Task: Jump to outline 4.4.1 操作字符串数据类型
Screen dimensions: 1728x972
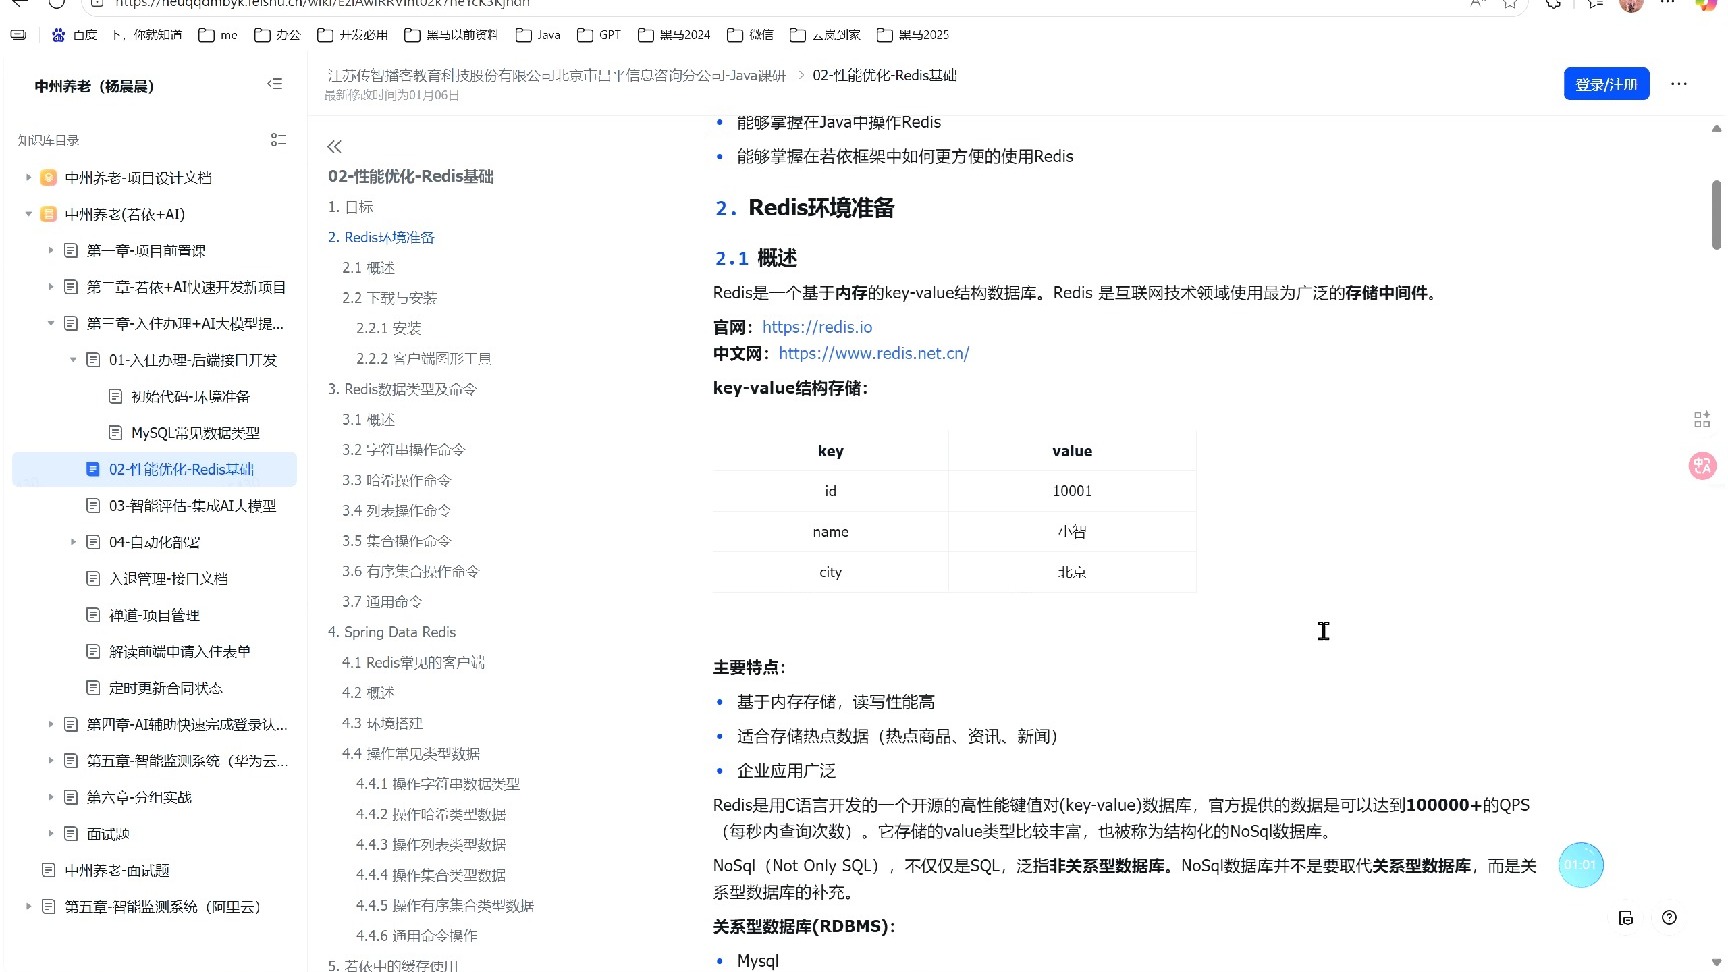Action: pos(438,784)
